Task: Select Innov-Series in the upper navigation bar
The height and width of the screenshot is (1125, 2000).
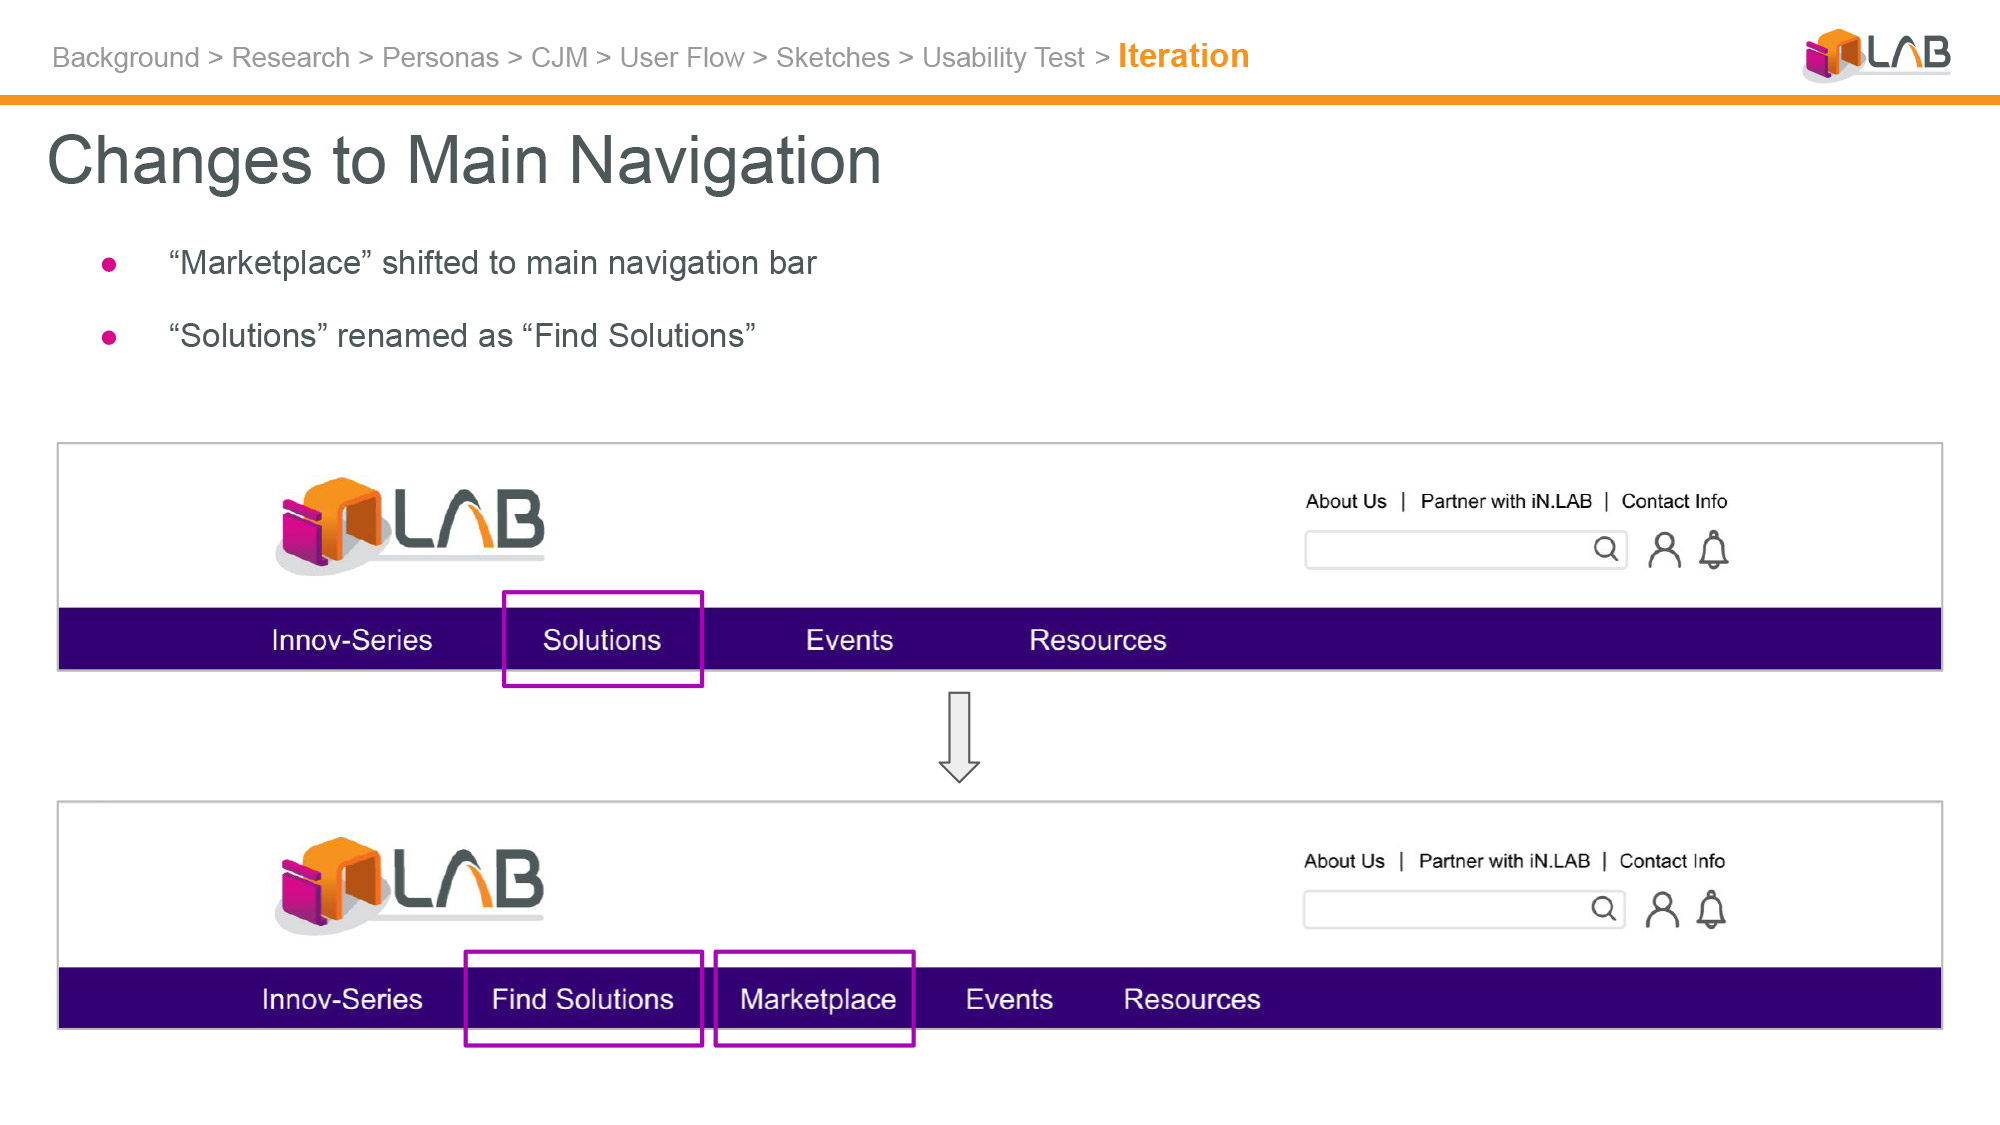Action: pyautogui.click(x=352, y=640)
